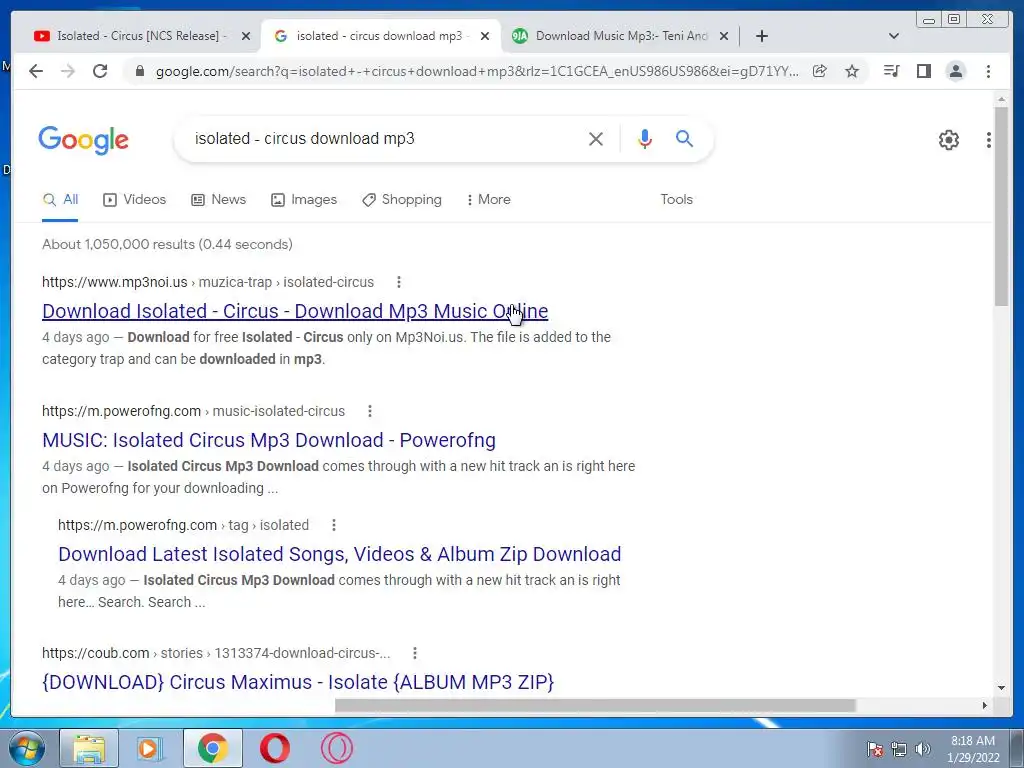Go to the Google logo homepage
The width and height of the screenshot is (1024, 768).
pyautogui.click(x=84, y=140)
